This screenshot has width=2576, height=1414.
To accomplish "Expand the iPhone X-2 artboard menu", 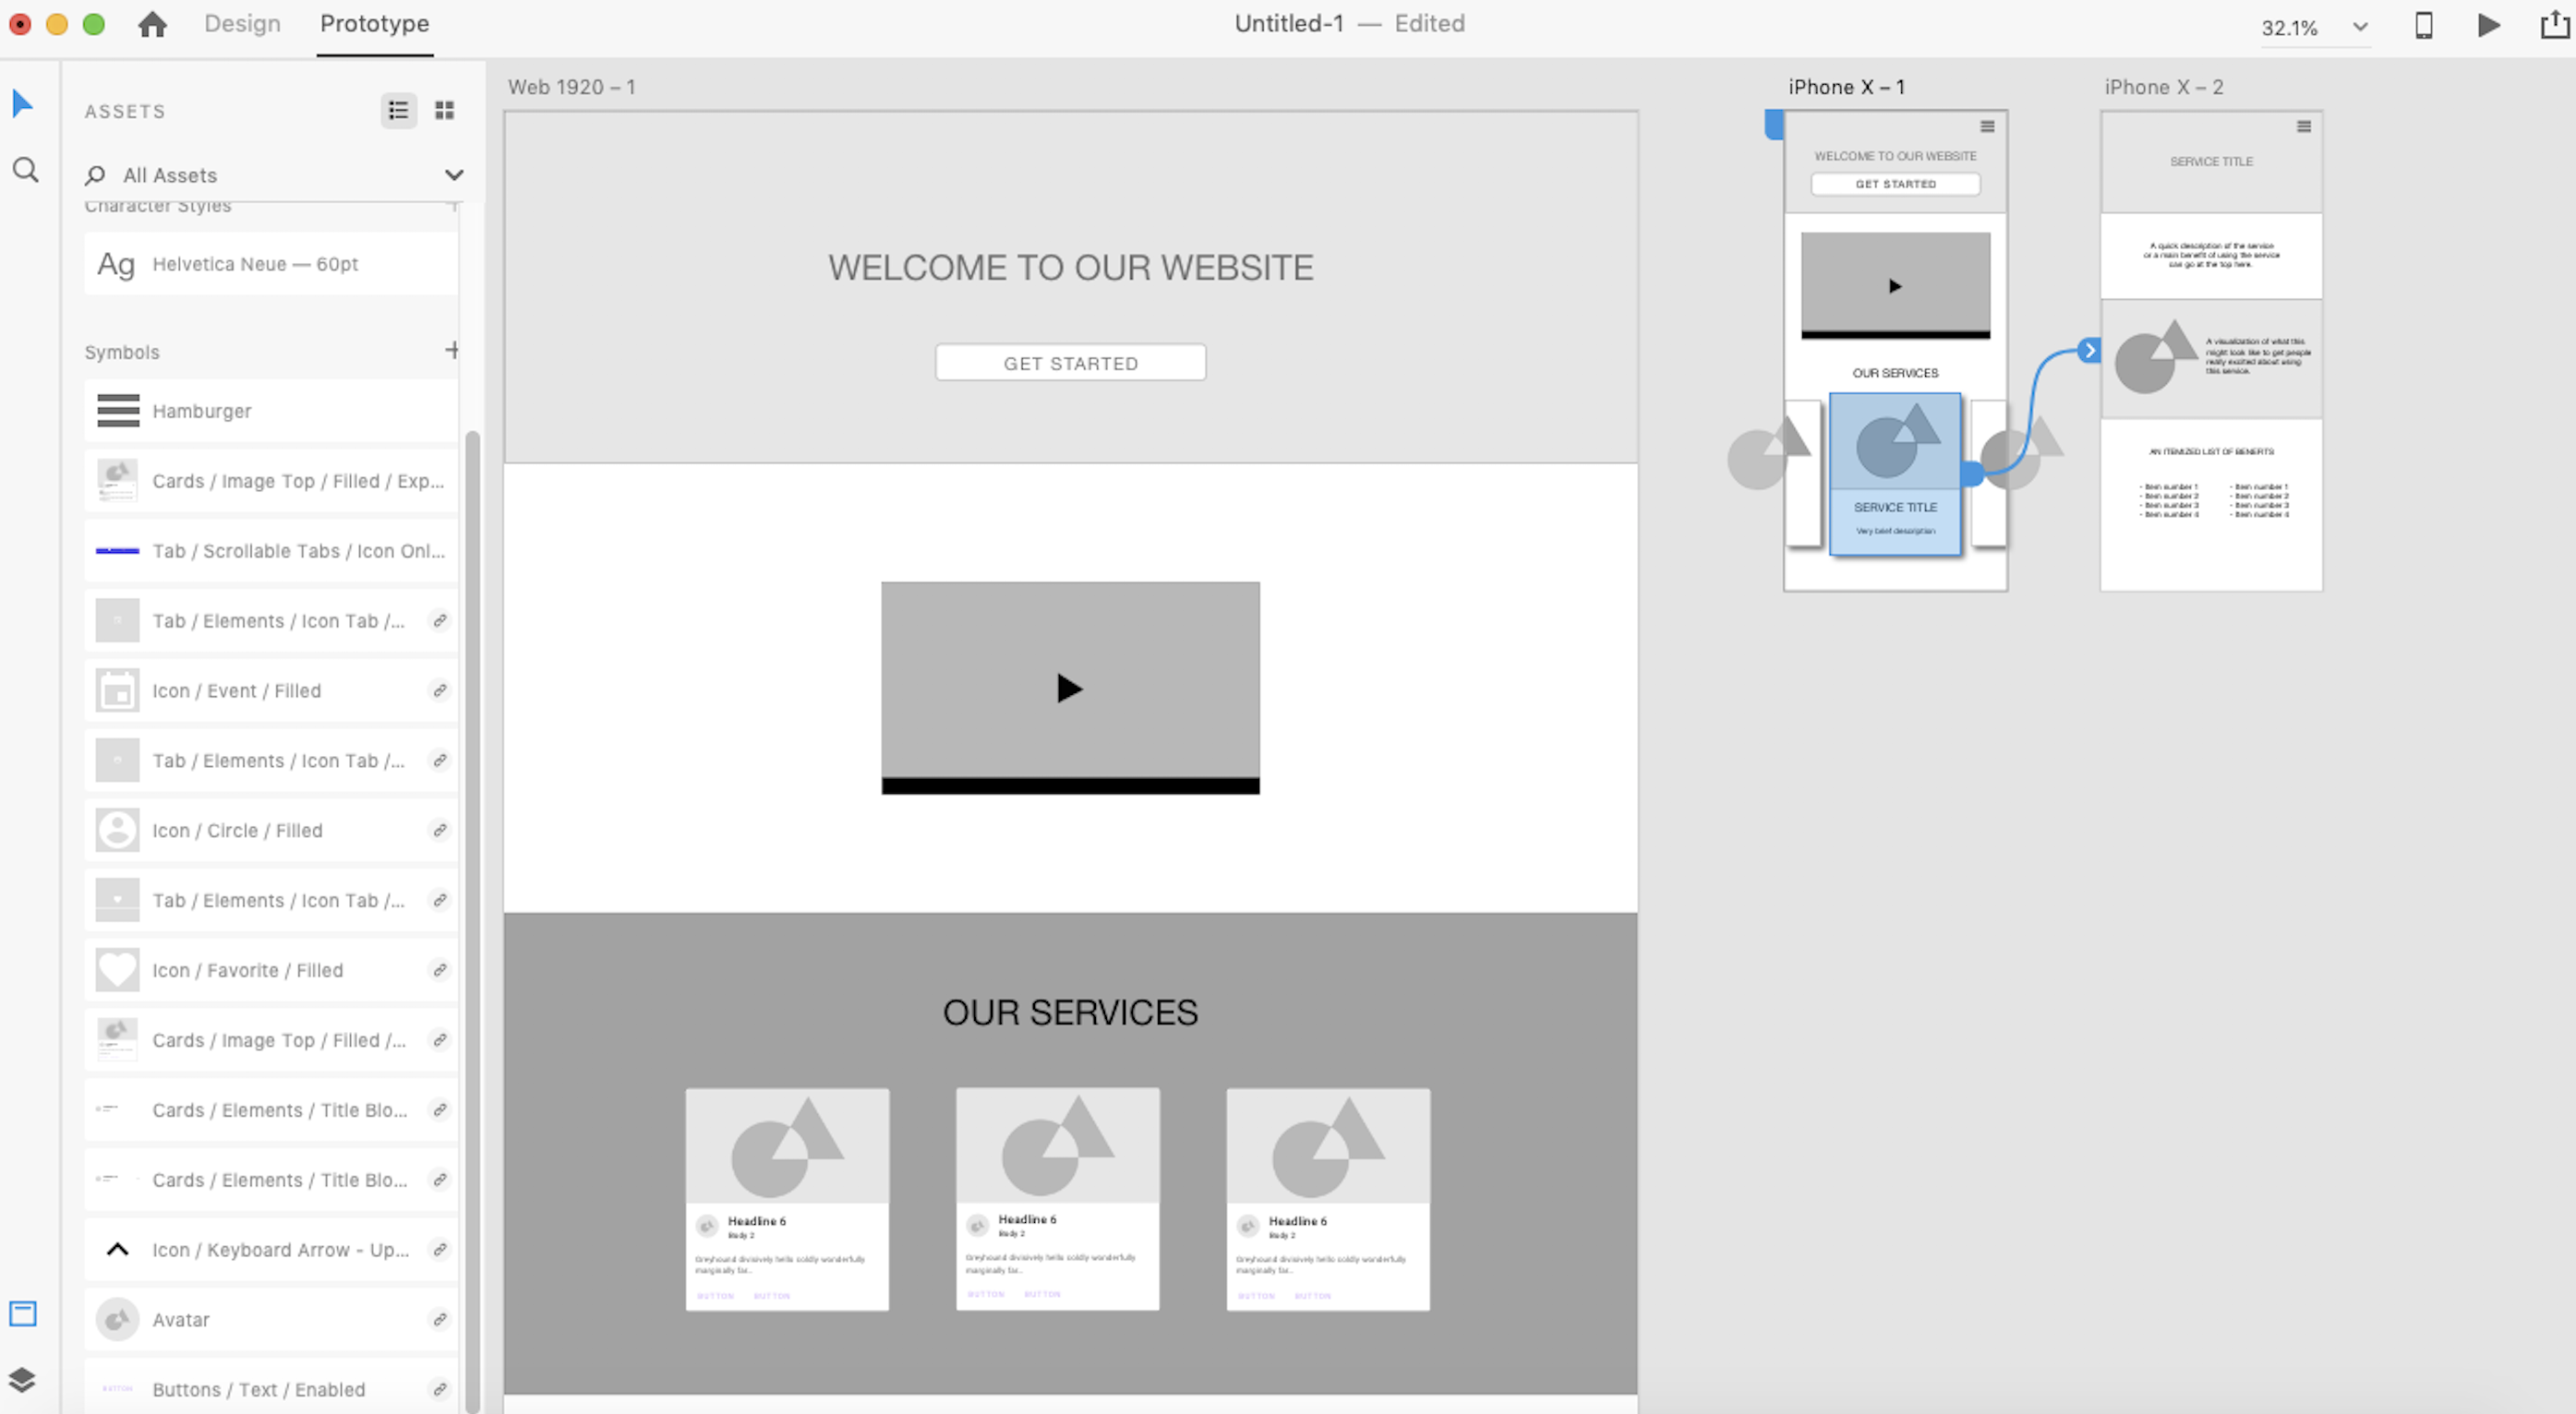I will click(2303, 127).
